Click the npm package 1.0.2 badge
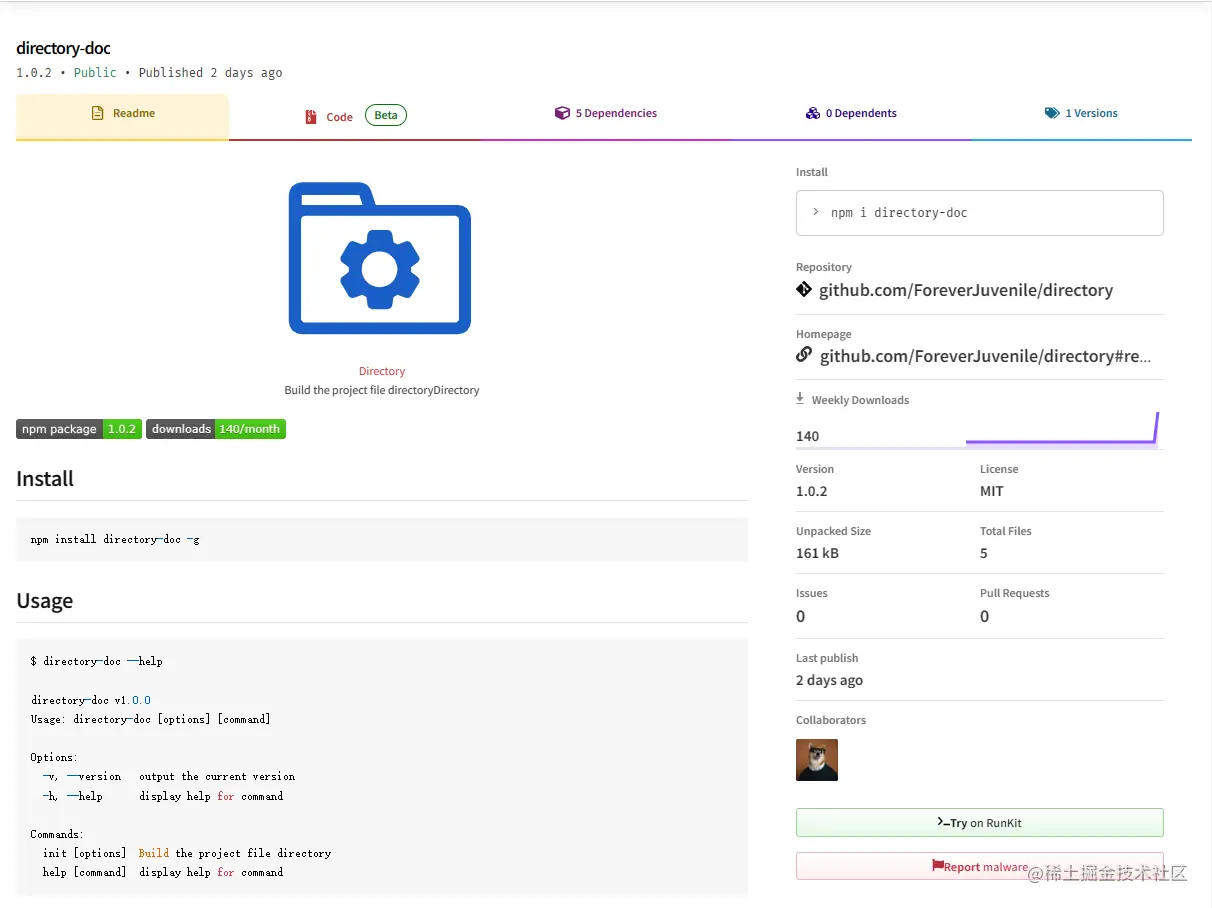1212x908 pixels. (x=79, y=429)
